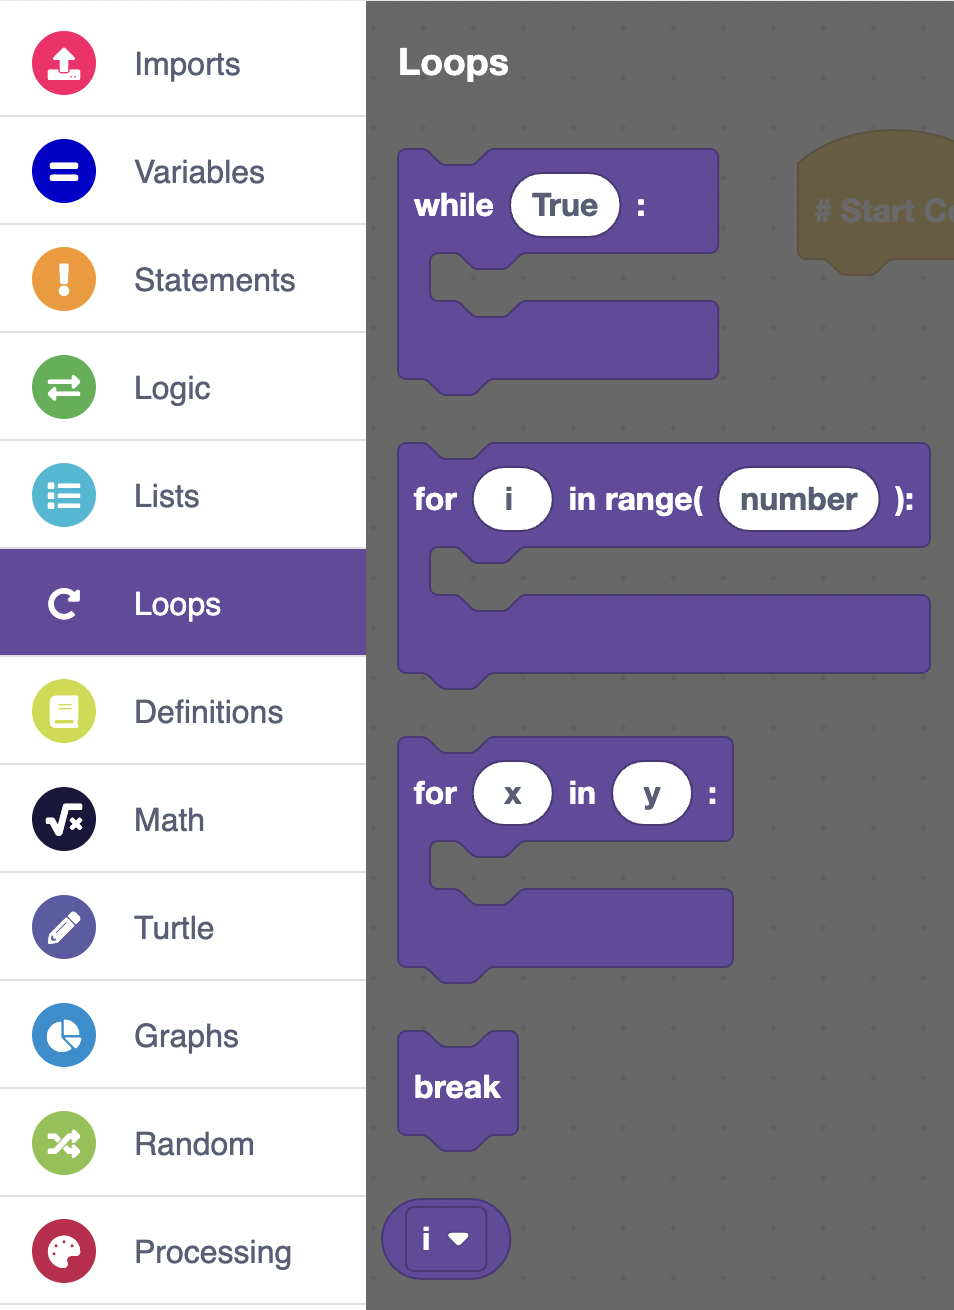Click the Turtle pencil icon
This screenshot has width=954, height=1310.
(64, 927)
